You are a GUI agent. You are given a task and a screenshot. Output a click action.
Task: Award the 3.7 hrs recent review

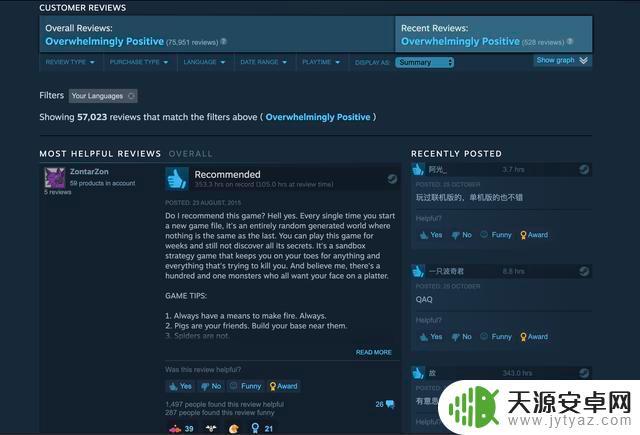click(534, 235)
